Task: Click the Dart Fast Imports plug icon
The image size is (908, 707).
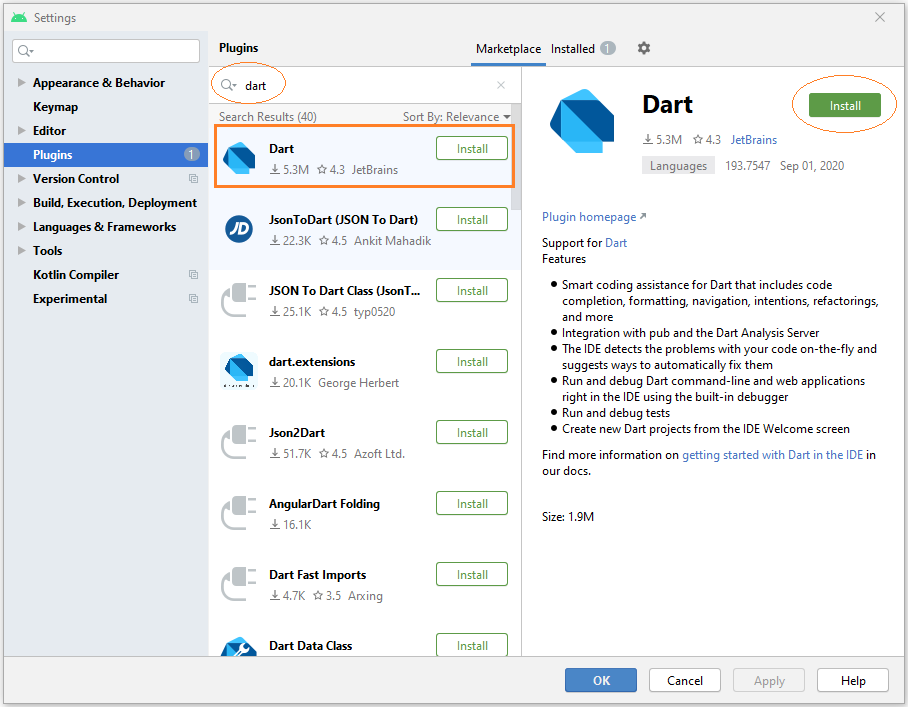Action: point(239,584)
